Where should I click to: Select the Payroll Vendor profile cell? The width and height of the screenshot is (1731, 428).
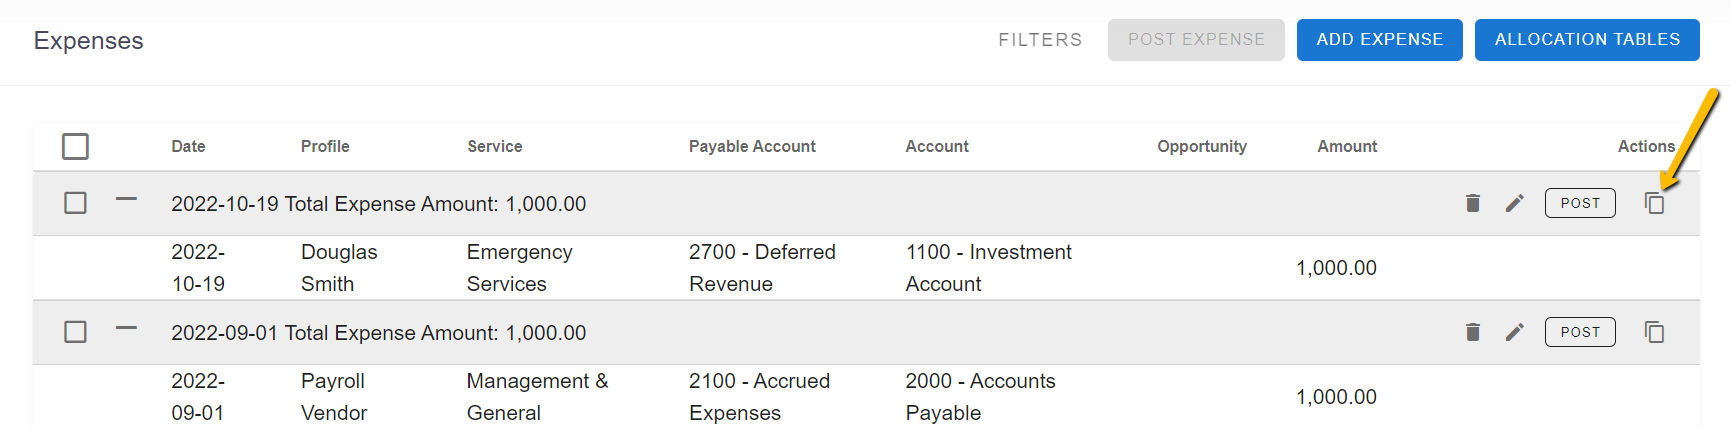[334, 397]
